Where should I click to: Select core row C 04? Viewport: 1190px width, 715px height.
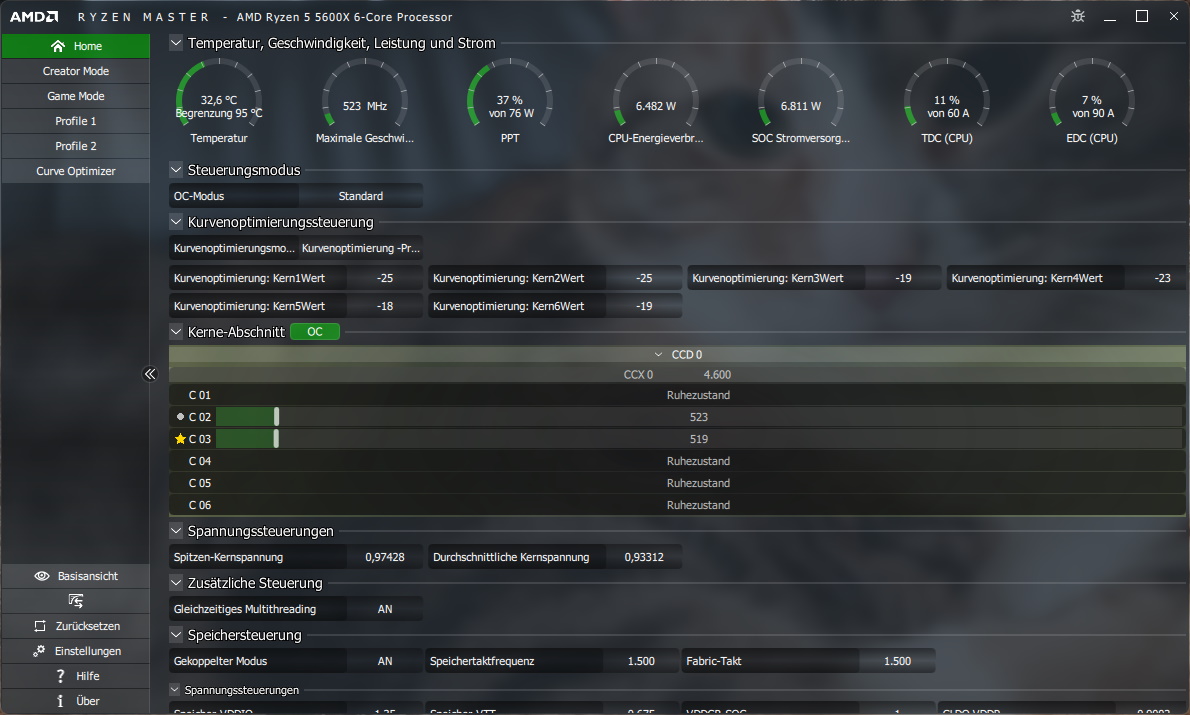click(677, 461)
